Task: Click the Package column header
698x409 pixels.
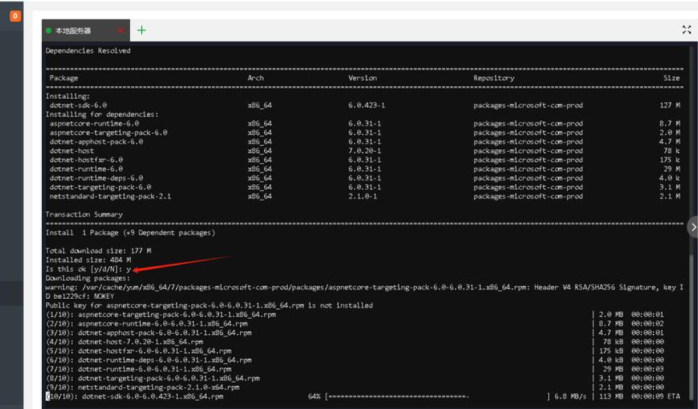Action: pyautogui.click(x=63, y=77)
